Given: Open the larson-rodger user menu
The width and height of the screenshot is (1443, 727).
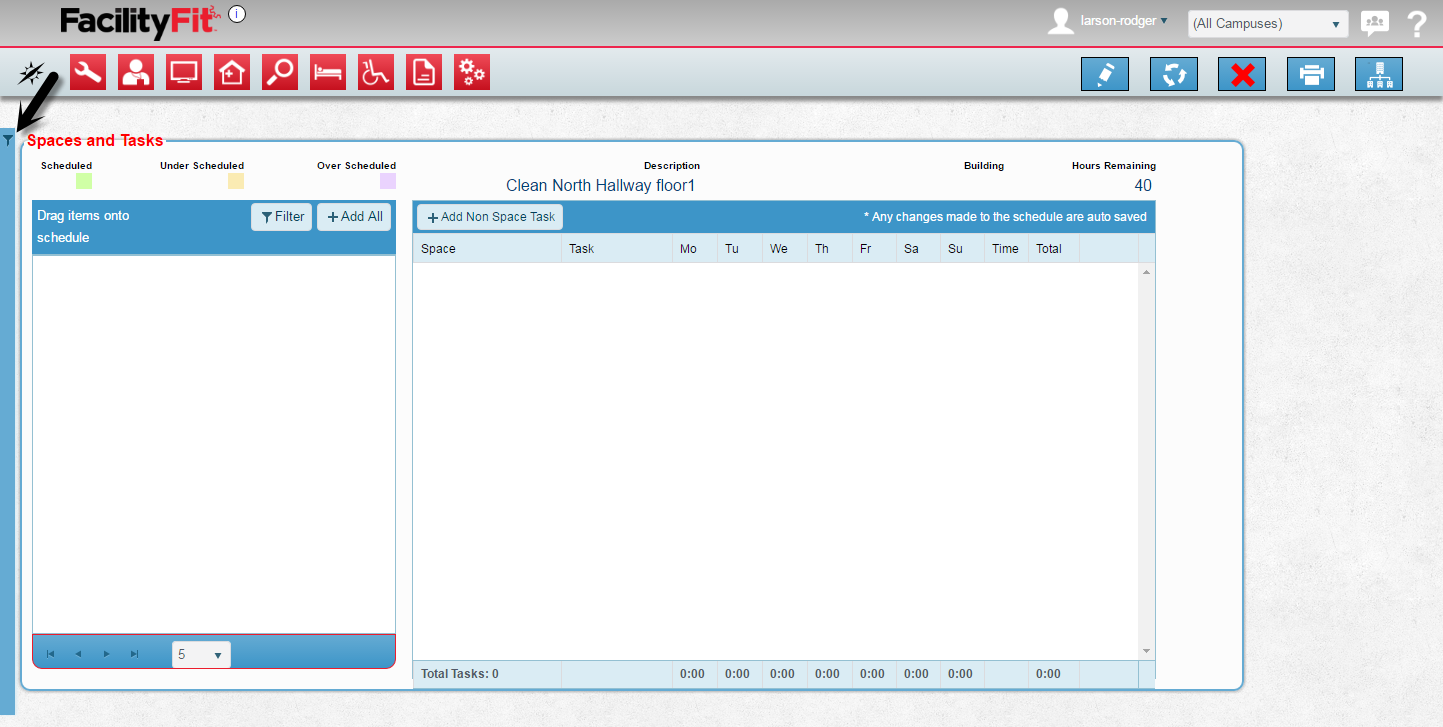Looking at the screenshot, I should [1123, 21].
